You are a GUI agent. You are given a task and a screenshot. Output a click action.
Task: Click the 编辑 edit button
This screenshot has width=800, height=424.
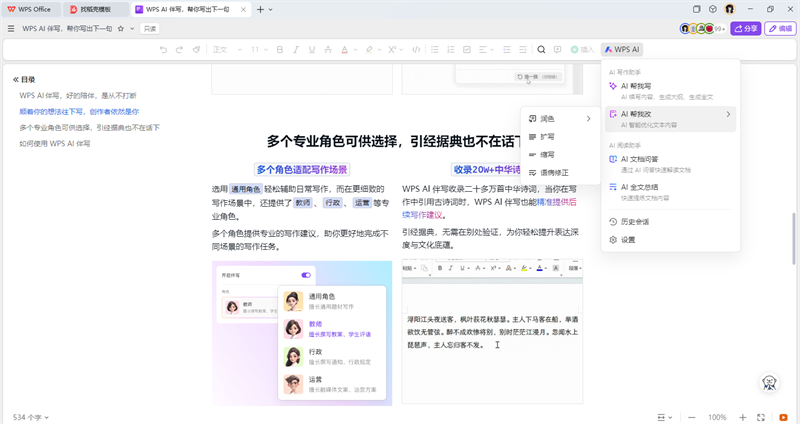click(x=780, y=29)
